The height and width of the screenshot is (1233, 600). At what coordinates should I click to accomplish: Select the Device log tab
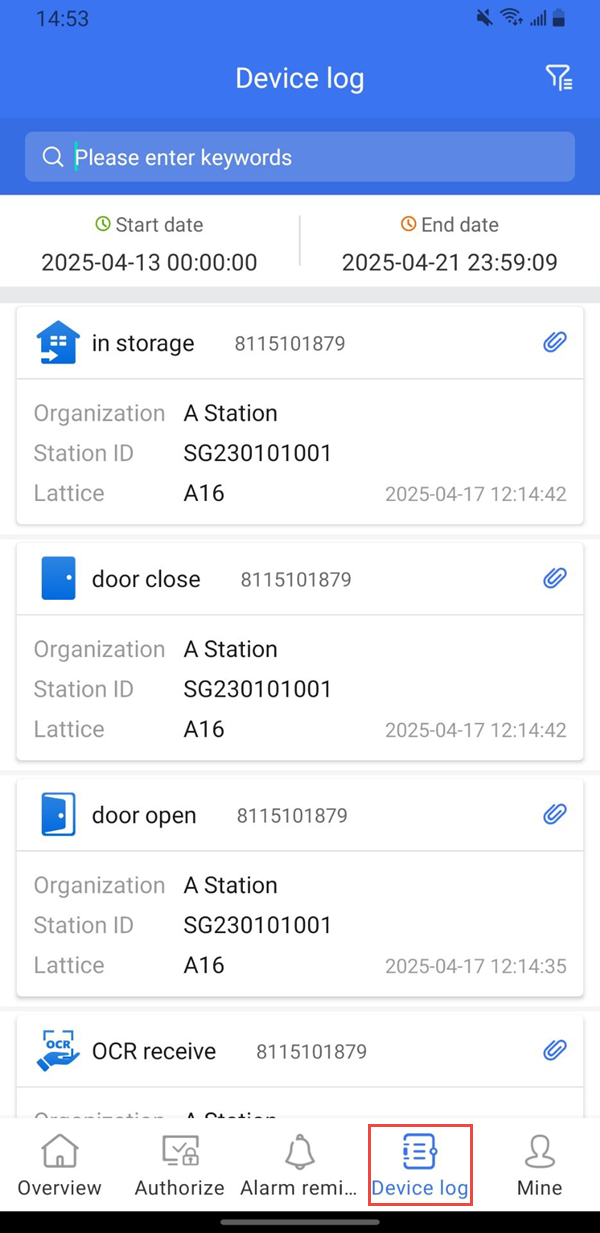(x=419, y=1165)
